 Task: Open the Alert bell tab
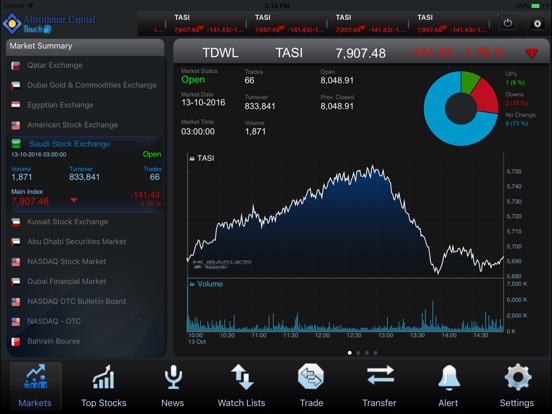448,386
